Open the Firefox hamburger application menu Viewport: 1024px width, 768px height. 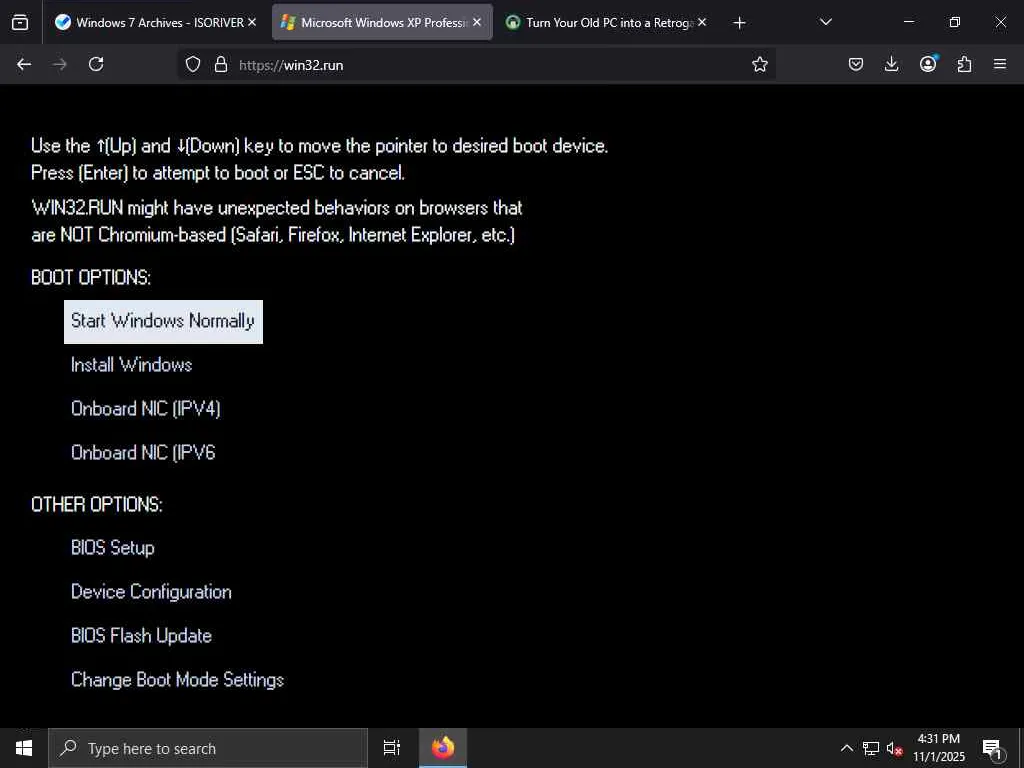(x=1000, y=64)
